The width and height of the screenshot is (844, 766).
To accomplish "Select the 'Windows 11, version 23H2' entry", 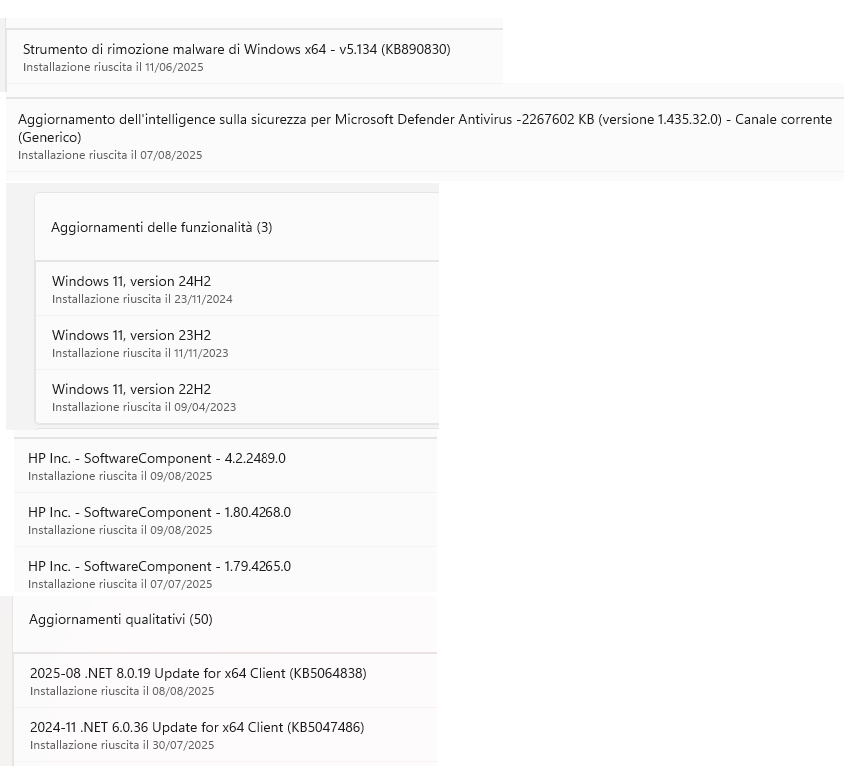I will (237, 343).
